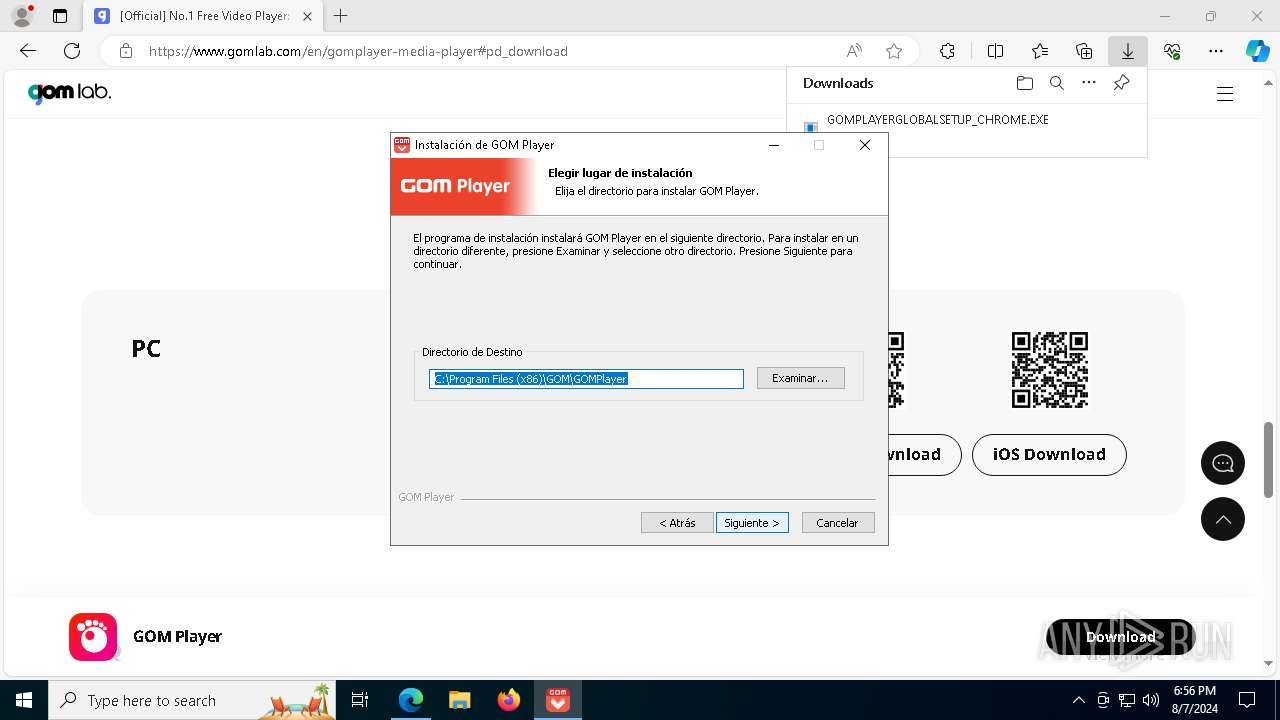Open the tab actions menu icon
Image resolution: width=1280 pixels, height=720 pixels.
click(60, 16)
